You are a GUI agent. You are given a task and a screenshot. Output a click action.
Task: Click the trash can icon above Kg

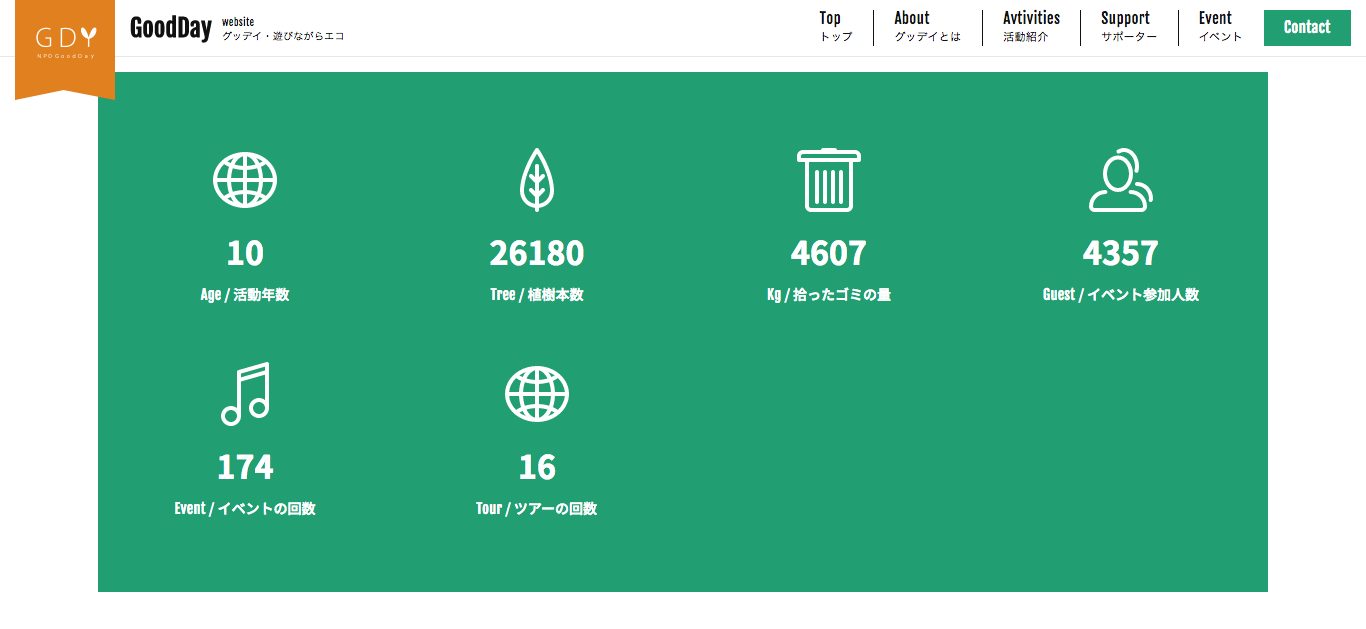click(x=829, y=180)
